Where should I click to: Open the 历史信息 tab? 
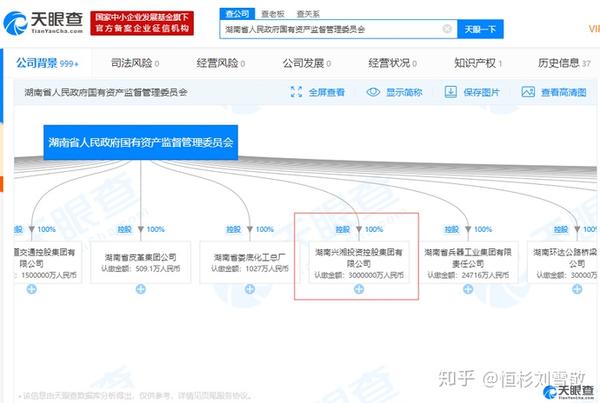pyautogui.click(x=564, y=63)
